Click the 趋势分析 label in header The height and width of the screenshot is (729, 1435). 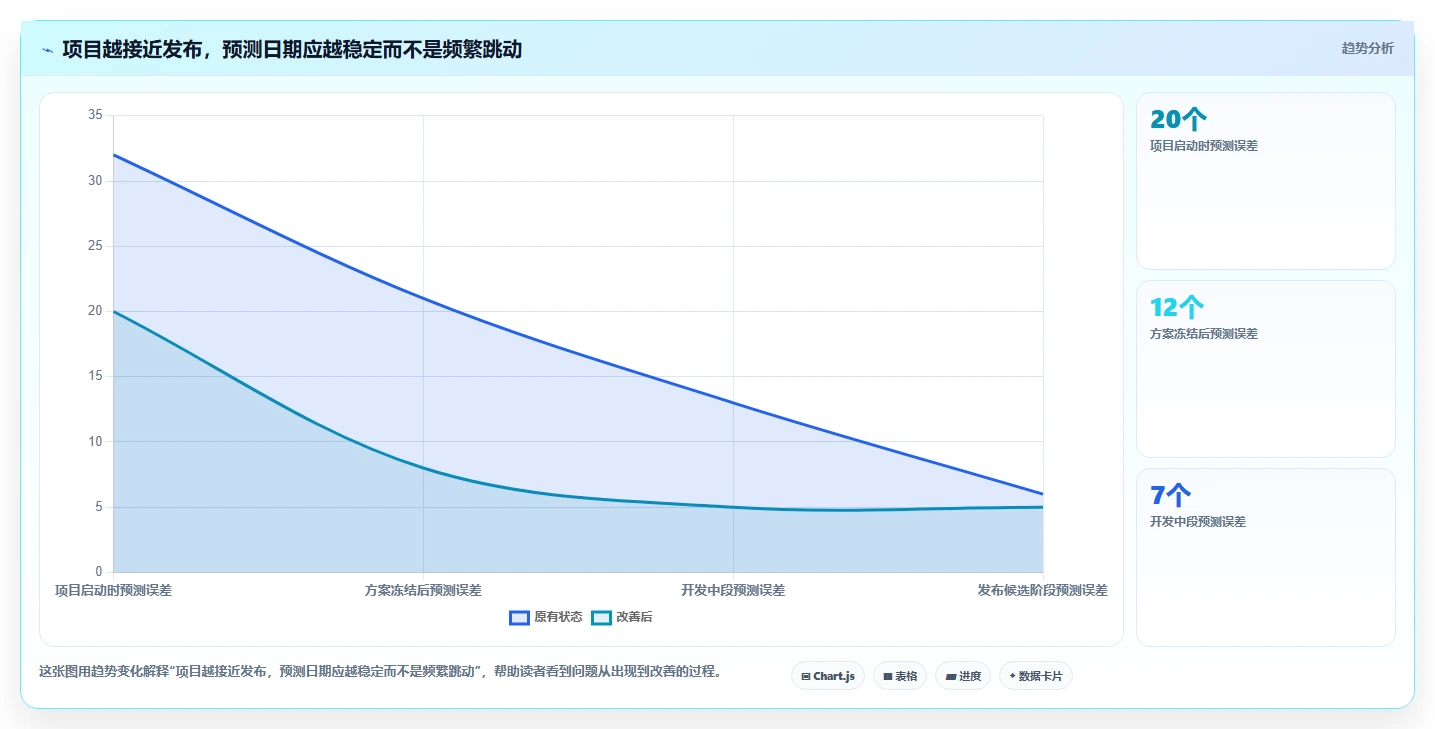point(1367,48)
